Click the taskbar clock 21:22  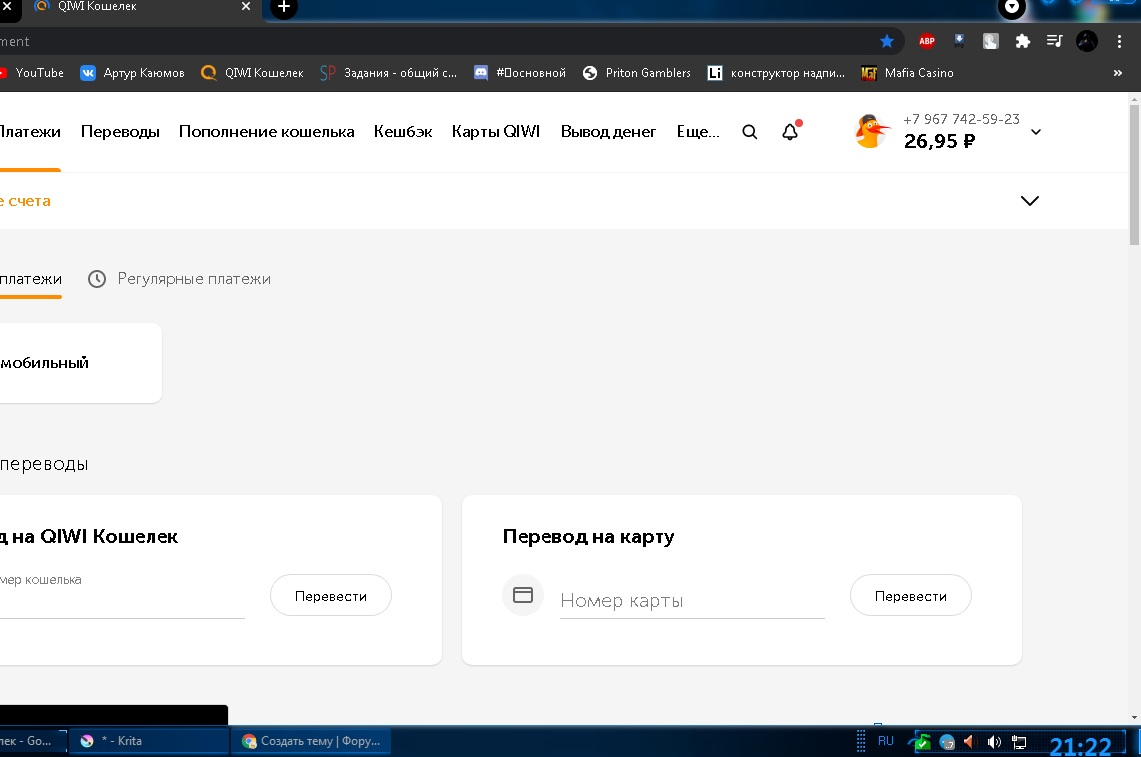point(1080,745)
